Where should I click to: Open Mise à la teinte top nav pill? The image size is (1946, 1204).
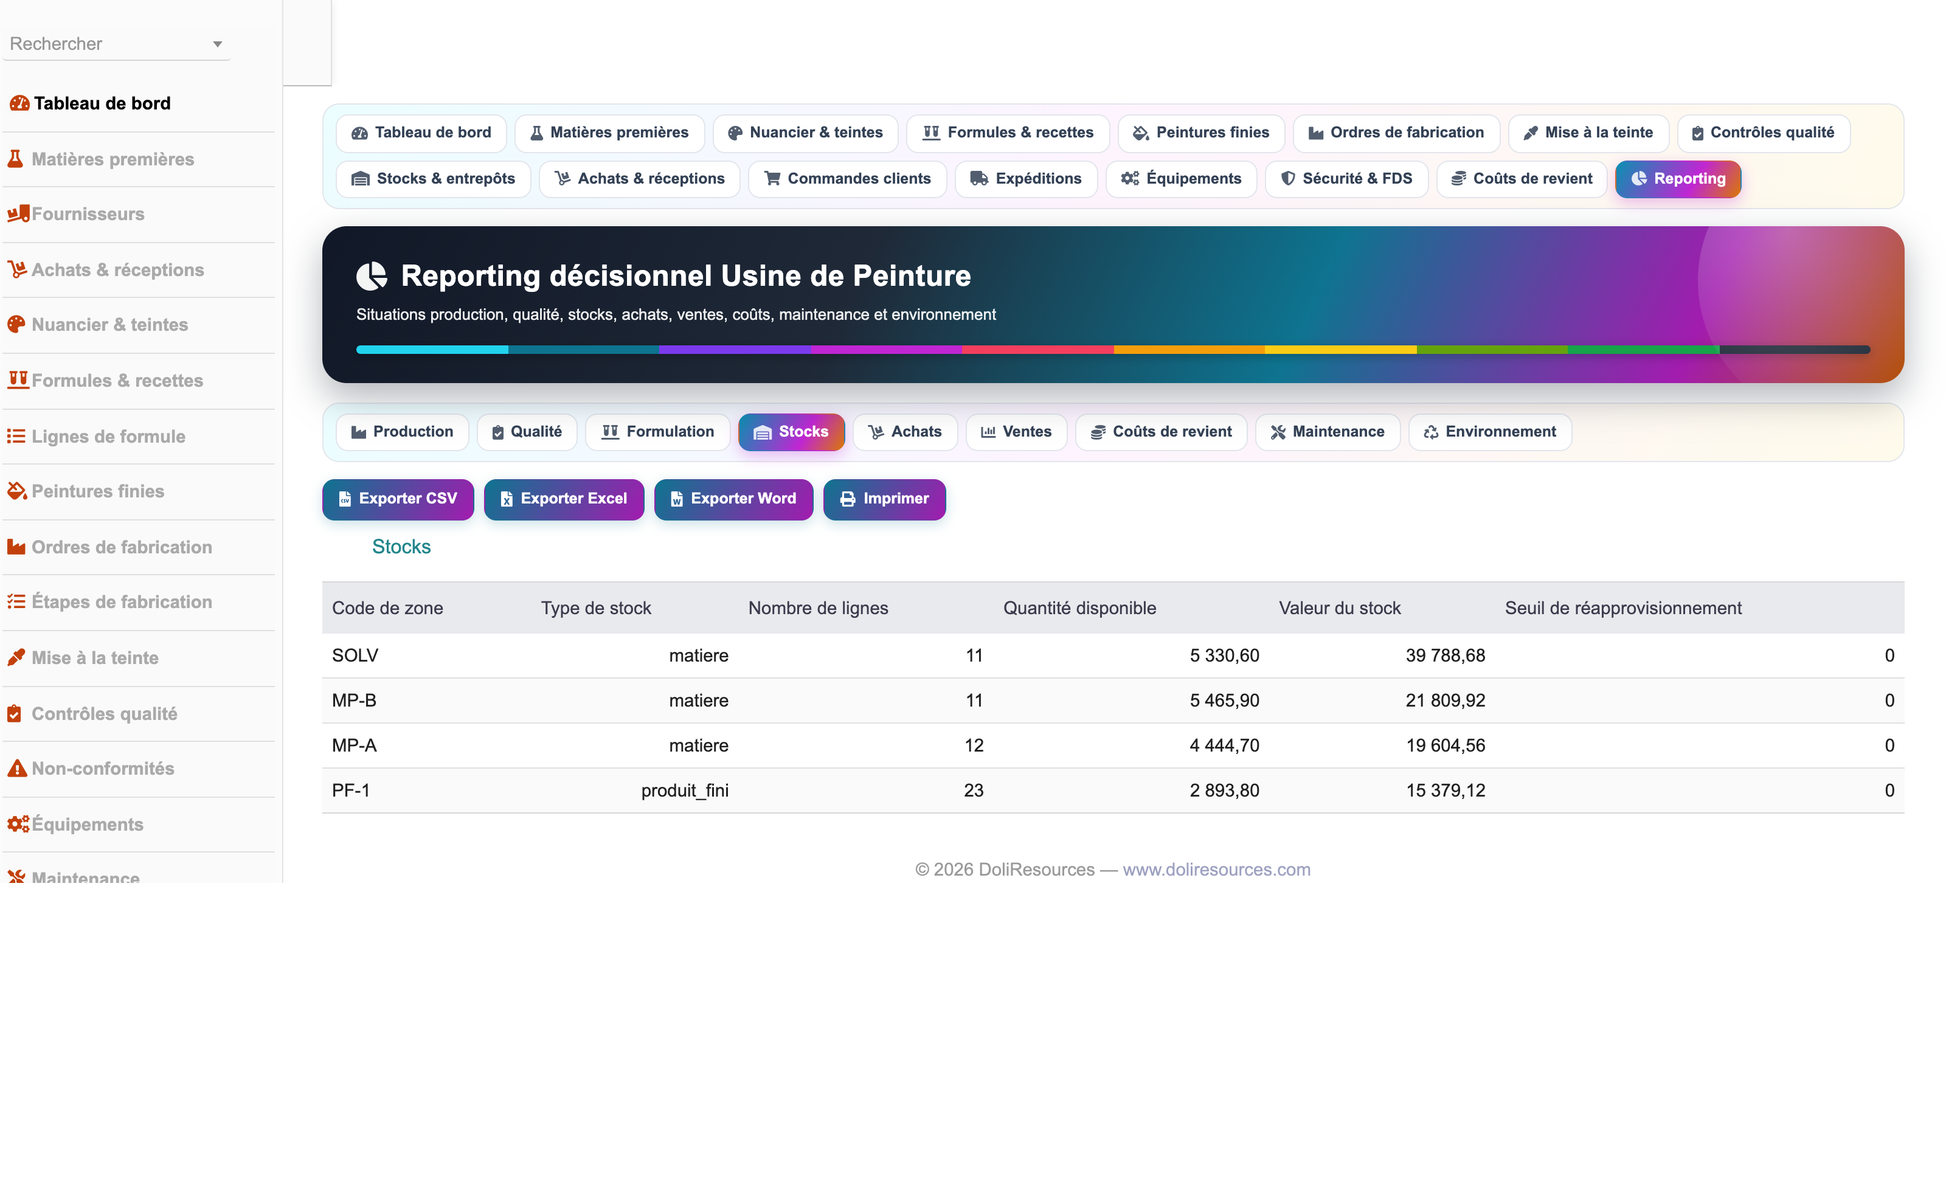(x=1588, y=133)
